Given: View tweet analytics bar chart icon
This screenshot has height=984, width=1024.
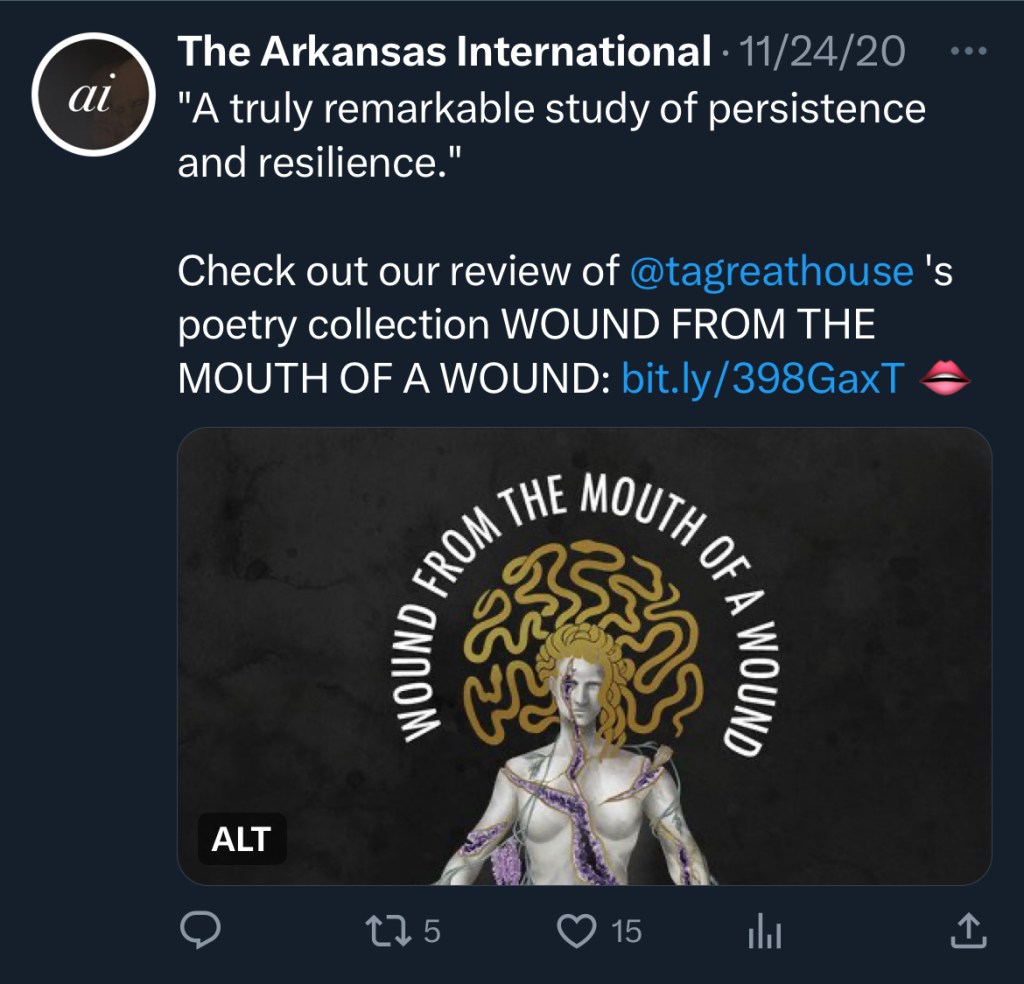Looking at the screenshot, I should tap(765, 930).
